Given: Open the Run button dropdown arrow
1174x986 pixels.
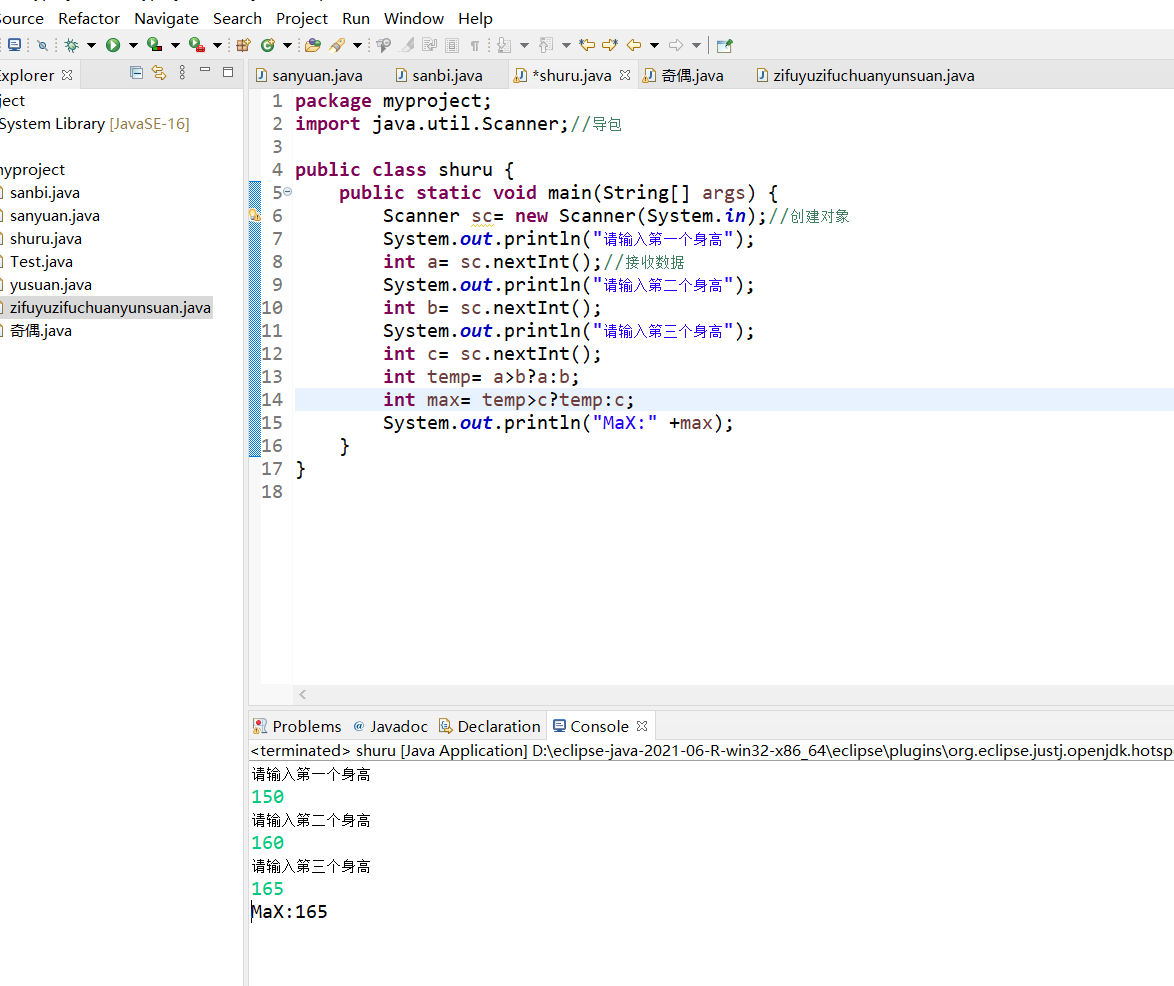Looking at the screenshot, I should click(133, 46).
